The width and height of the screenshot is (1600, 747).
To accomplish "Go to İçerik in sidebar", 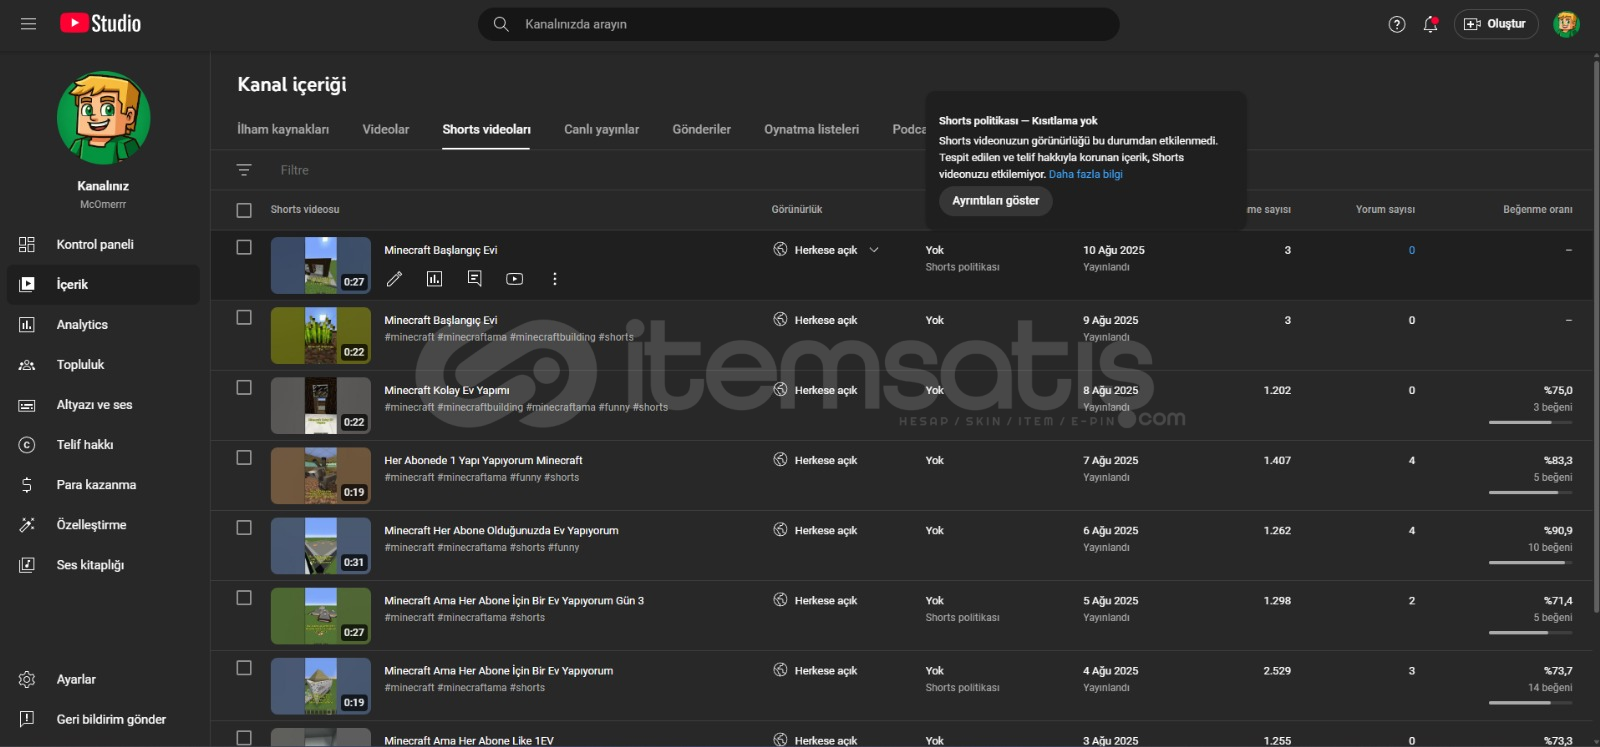I will pyautogui.click(x=103, y=284).
